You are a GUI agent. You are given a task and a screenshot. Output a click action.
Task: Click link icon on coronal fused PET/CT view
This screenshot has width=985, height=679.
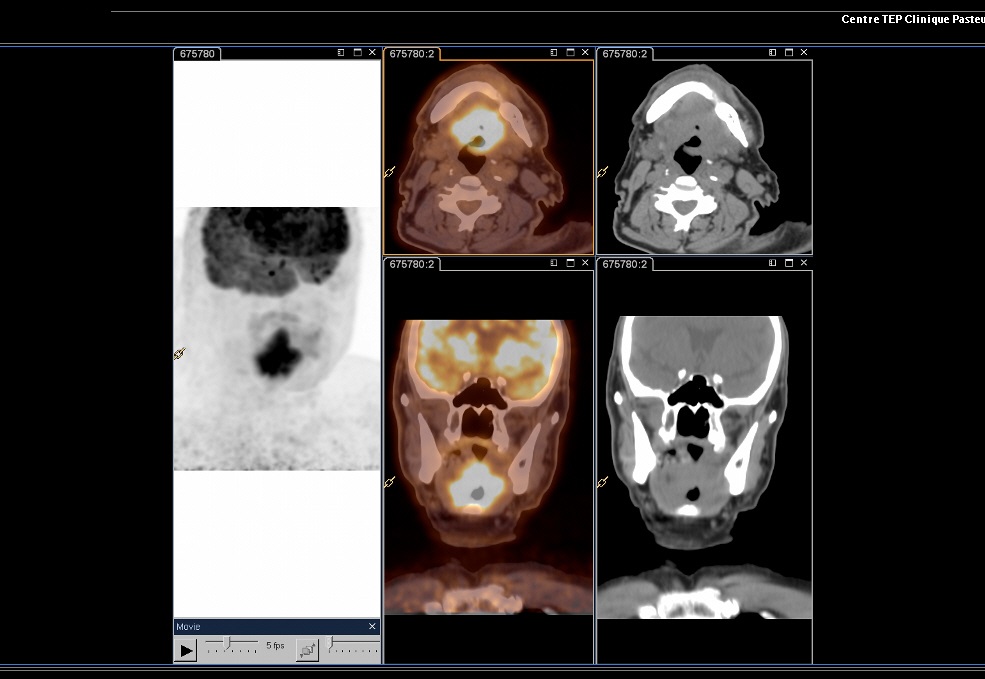tap(389, 482)
